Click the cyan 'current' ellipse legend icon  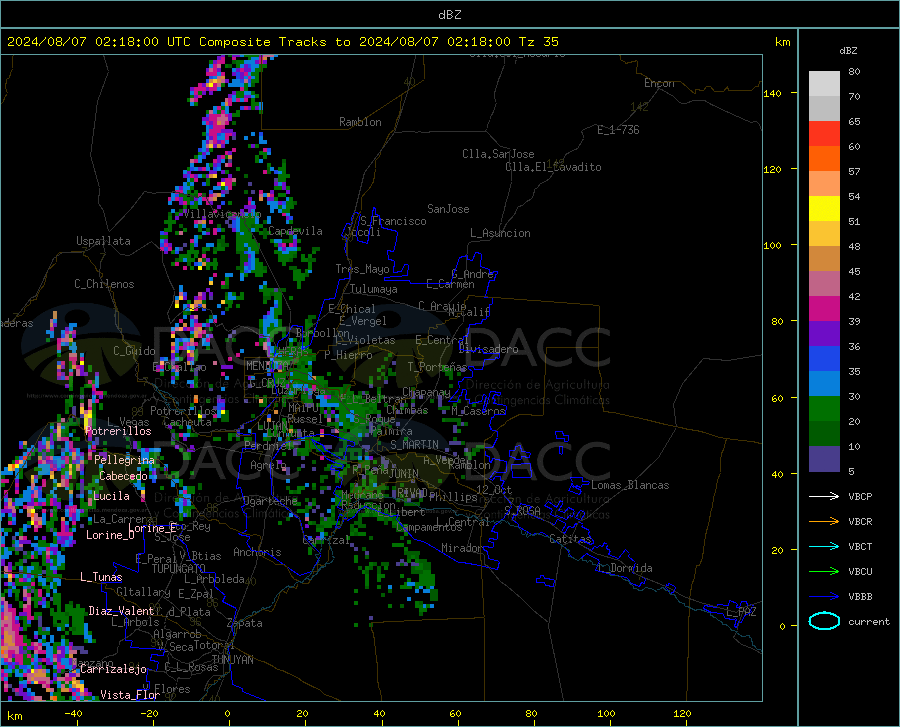(824, 621)
